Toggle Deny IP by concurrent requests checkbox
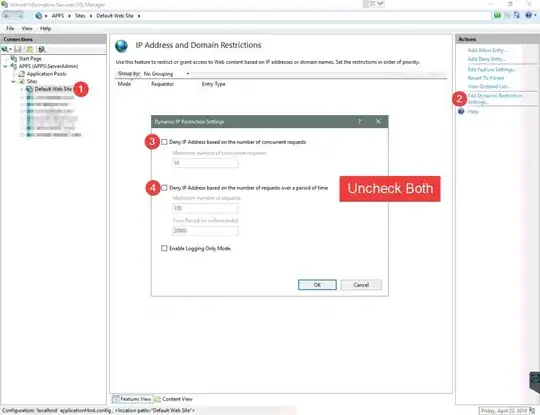 pyautogui.click(x=164, y=142)
